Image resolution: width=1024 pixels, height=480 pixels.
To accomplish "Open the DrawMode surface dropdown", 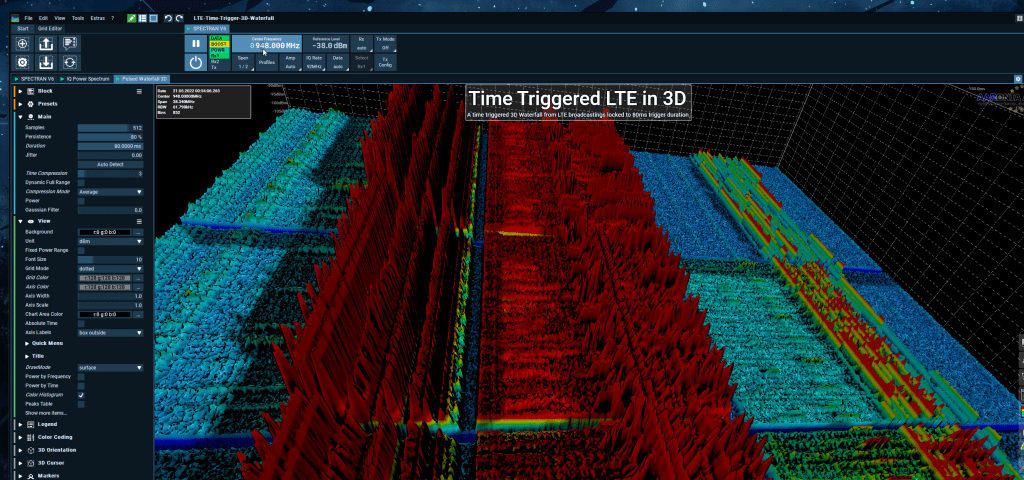I will [110, 367].
